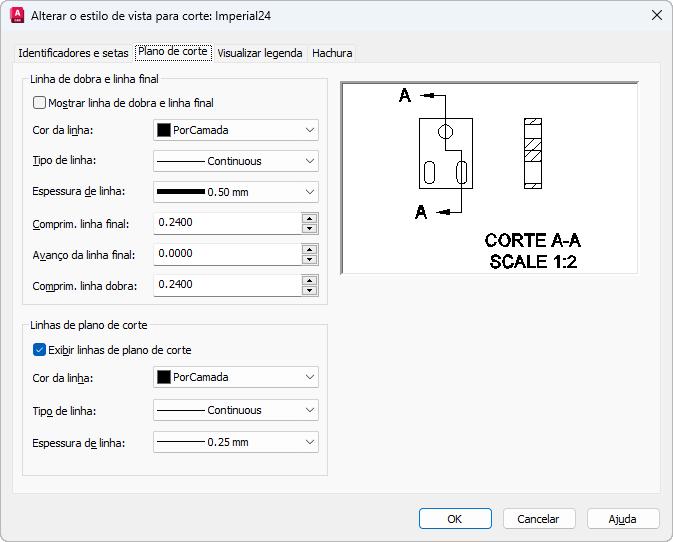Increase Avanço da linha final with up arrow
This screenshot has width=673, height=542.
click(x=310, y=249)
